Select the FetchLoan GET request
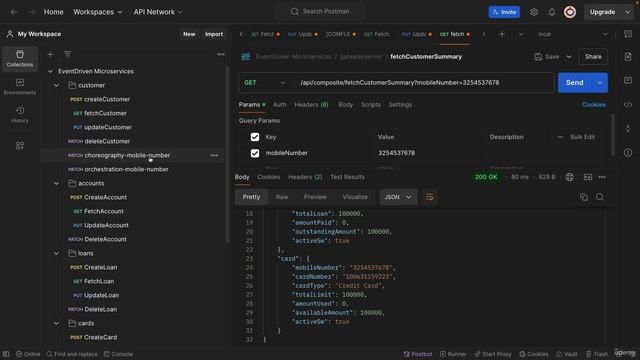The height and width of the screenshot is (360, 640). click(x=99, y=282)
